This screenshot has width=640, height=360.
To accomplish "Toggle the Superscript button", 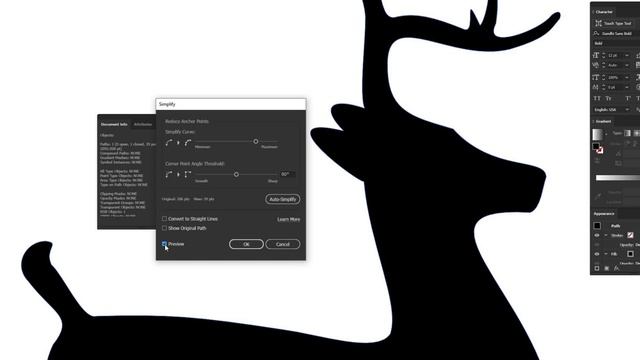I will pos(628,98).
